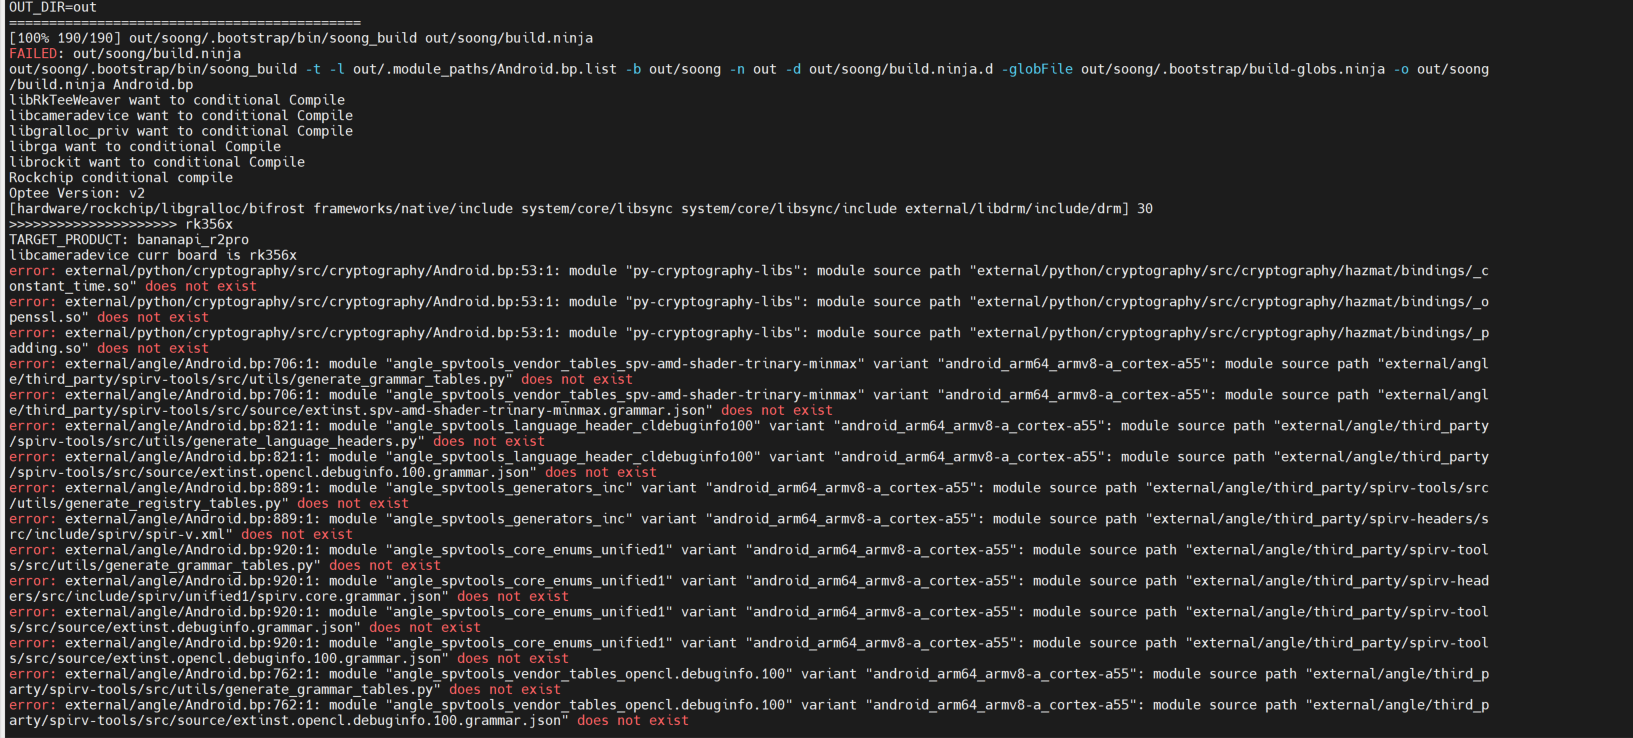Click generate_language_headers.py does not exist text
Screen dimensions: 1633x738
pyautogui.click(x=277, y=442)
